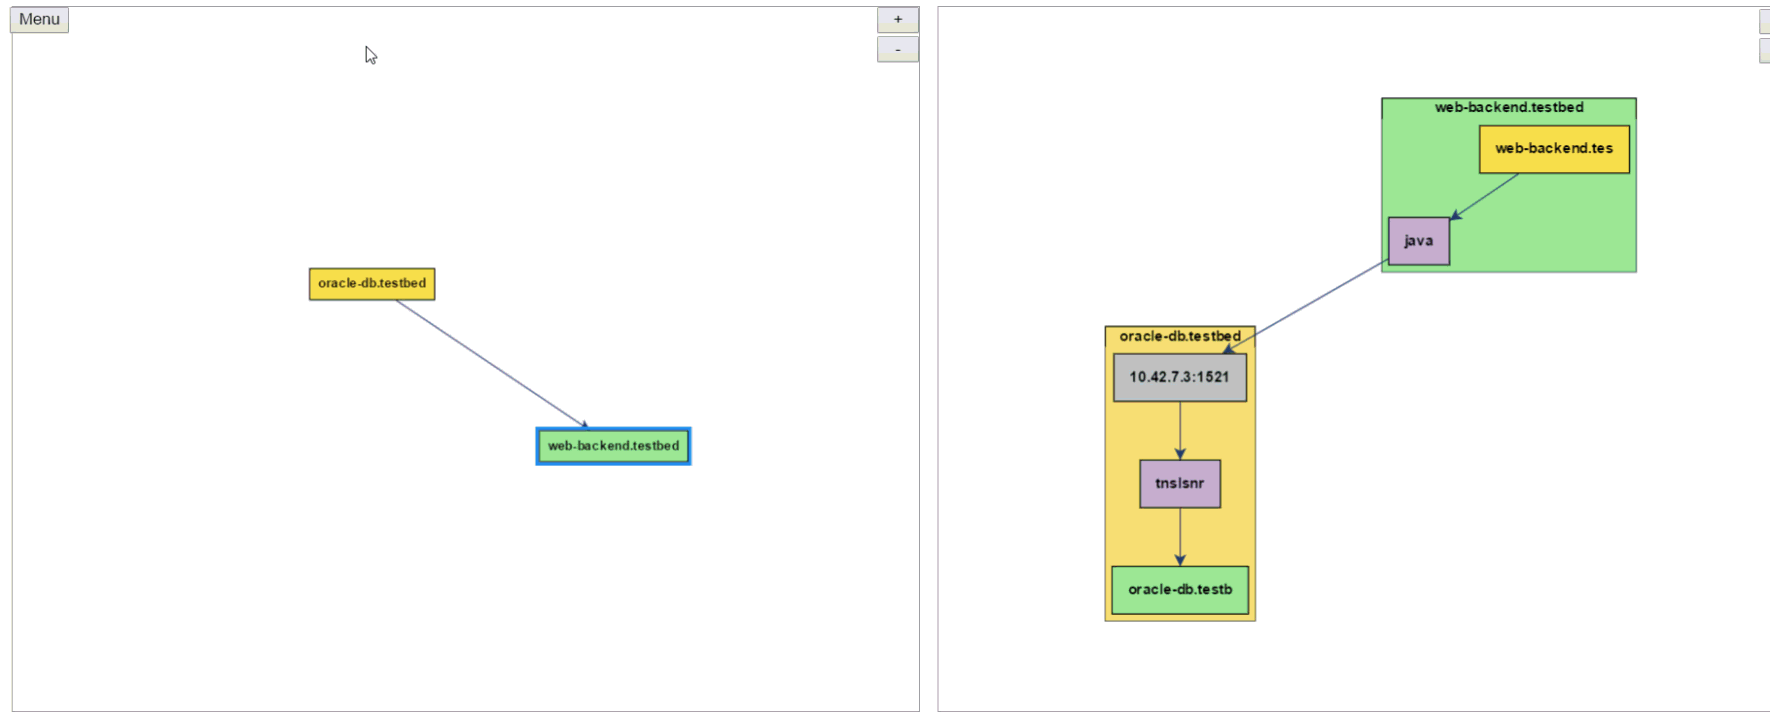The height and width of the screenshot is (720, 1770).
Task: Click the plus zoom-in button in left panel
Action: coord(897,20)
